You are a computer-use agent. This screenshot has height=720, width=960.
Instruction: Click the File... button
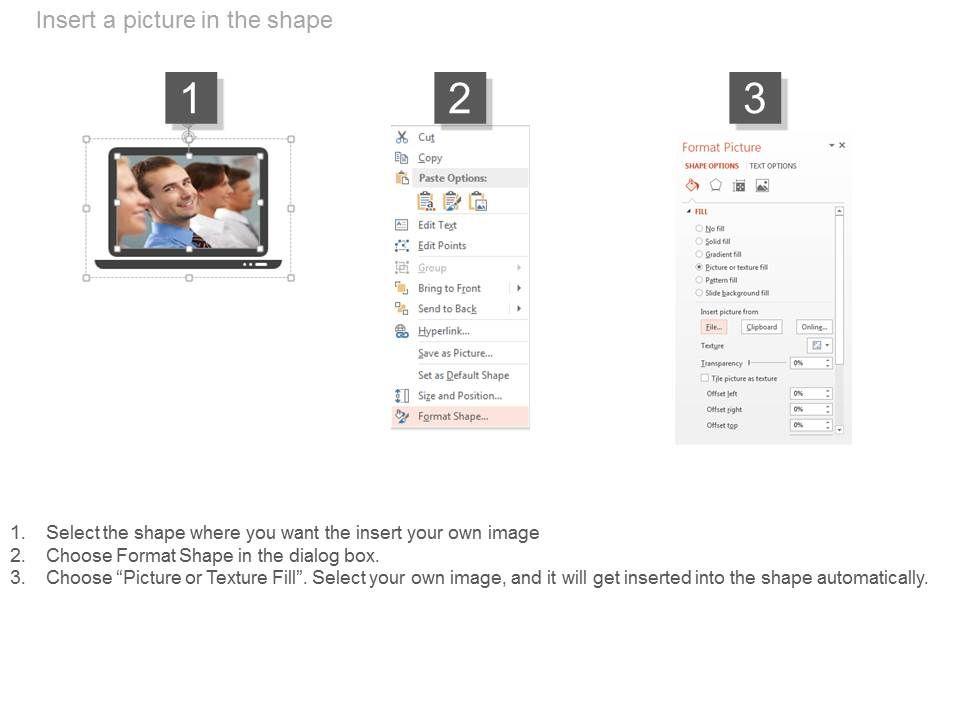pyautogui.click(x=714, y=327)
